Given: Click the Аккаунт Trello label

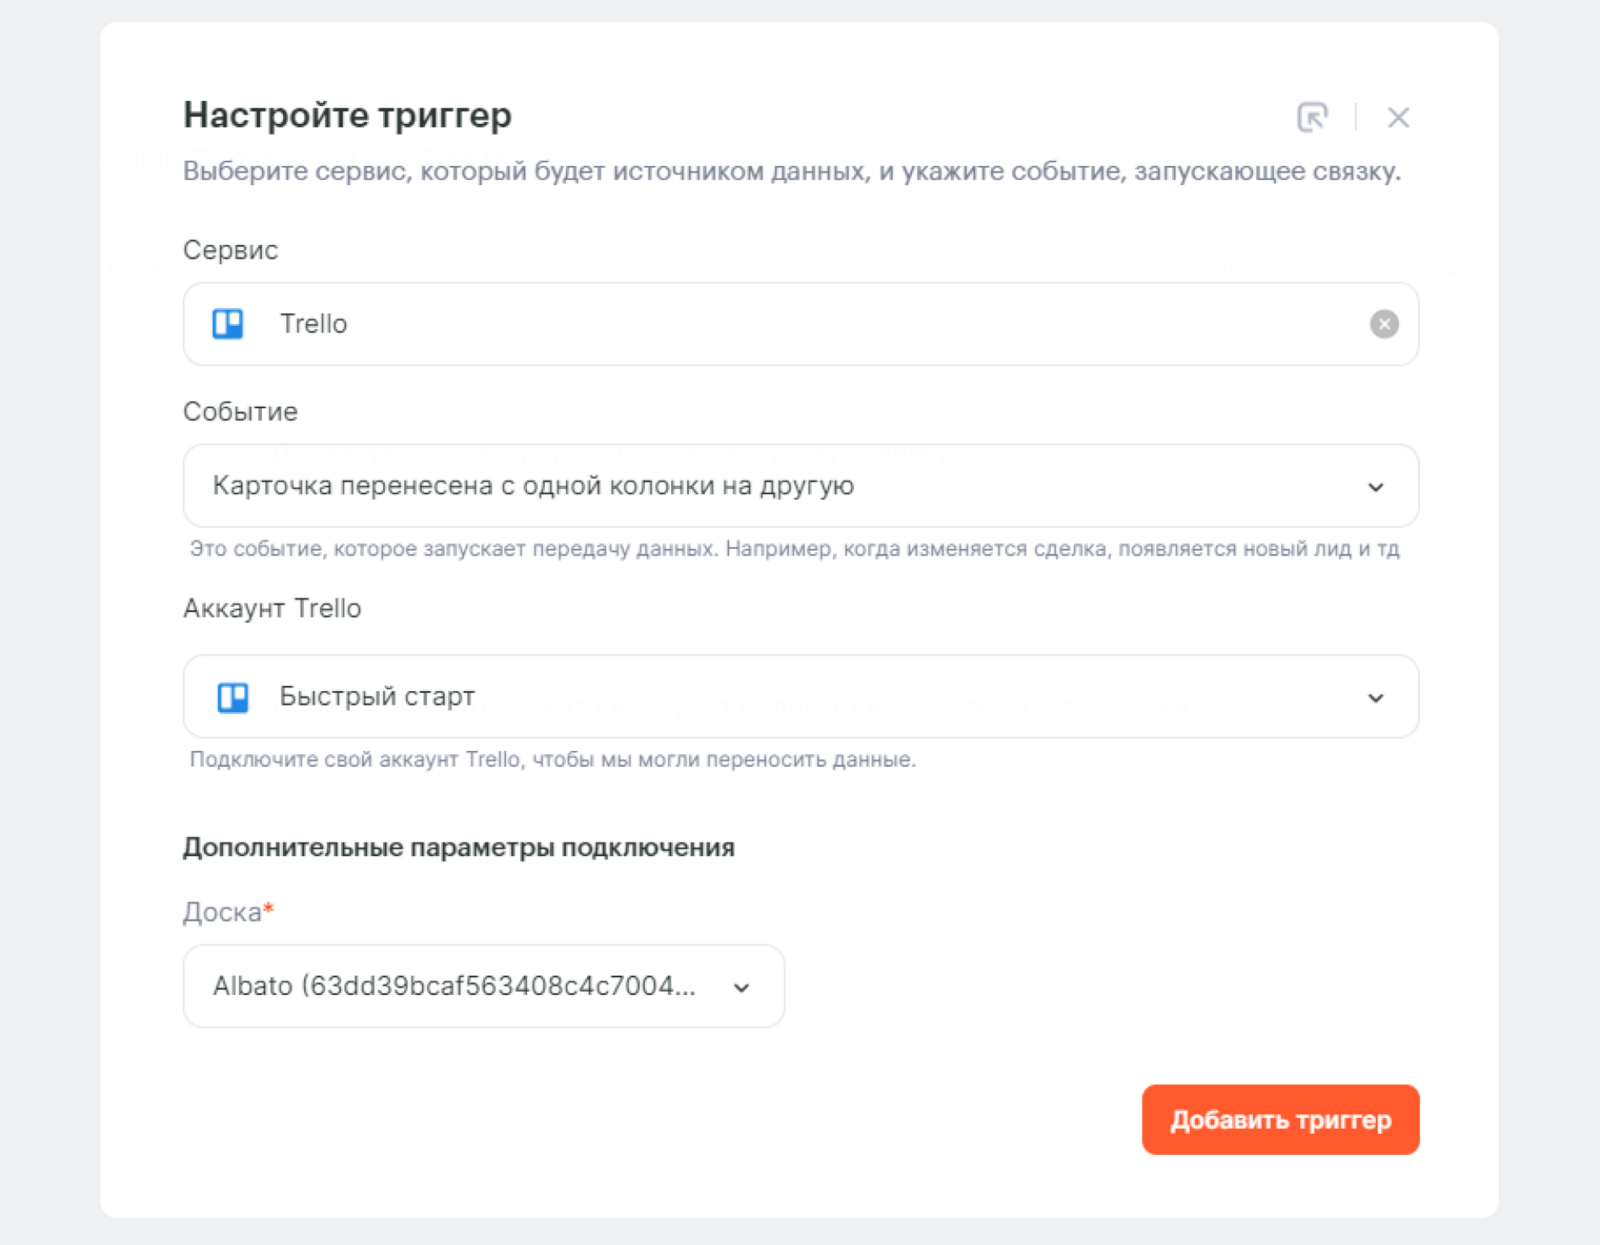Looking at the screenshot, I should click(272, 608).
